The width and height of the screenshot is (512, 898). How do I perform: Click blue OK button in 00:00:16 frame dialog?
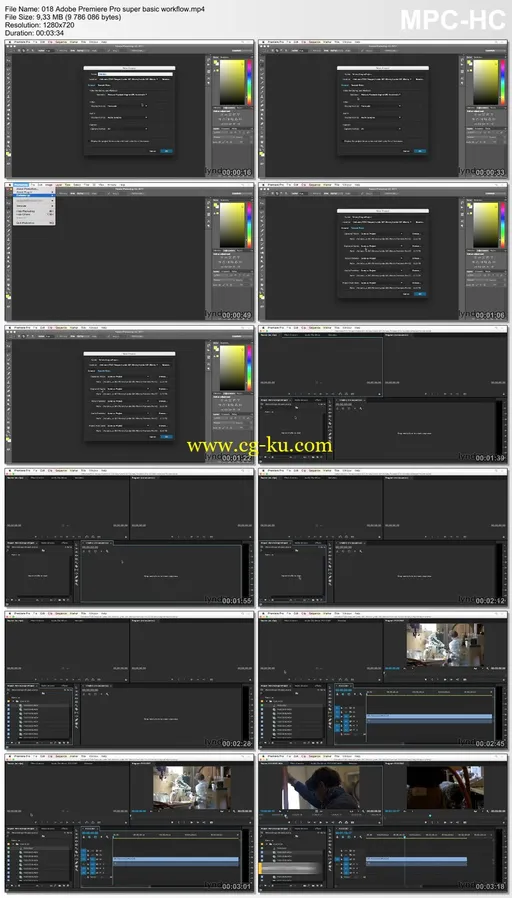tap(166, 151)
